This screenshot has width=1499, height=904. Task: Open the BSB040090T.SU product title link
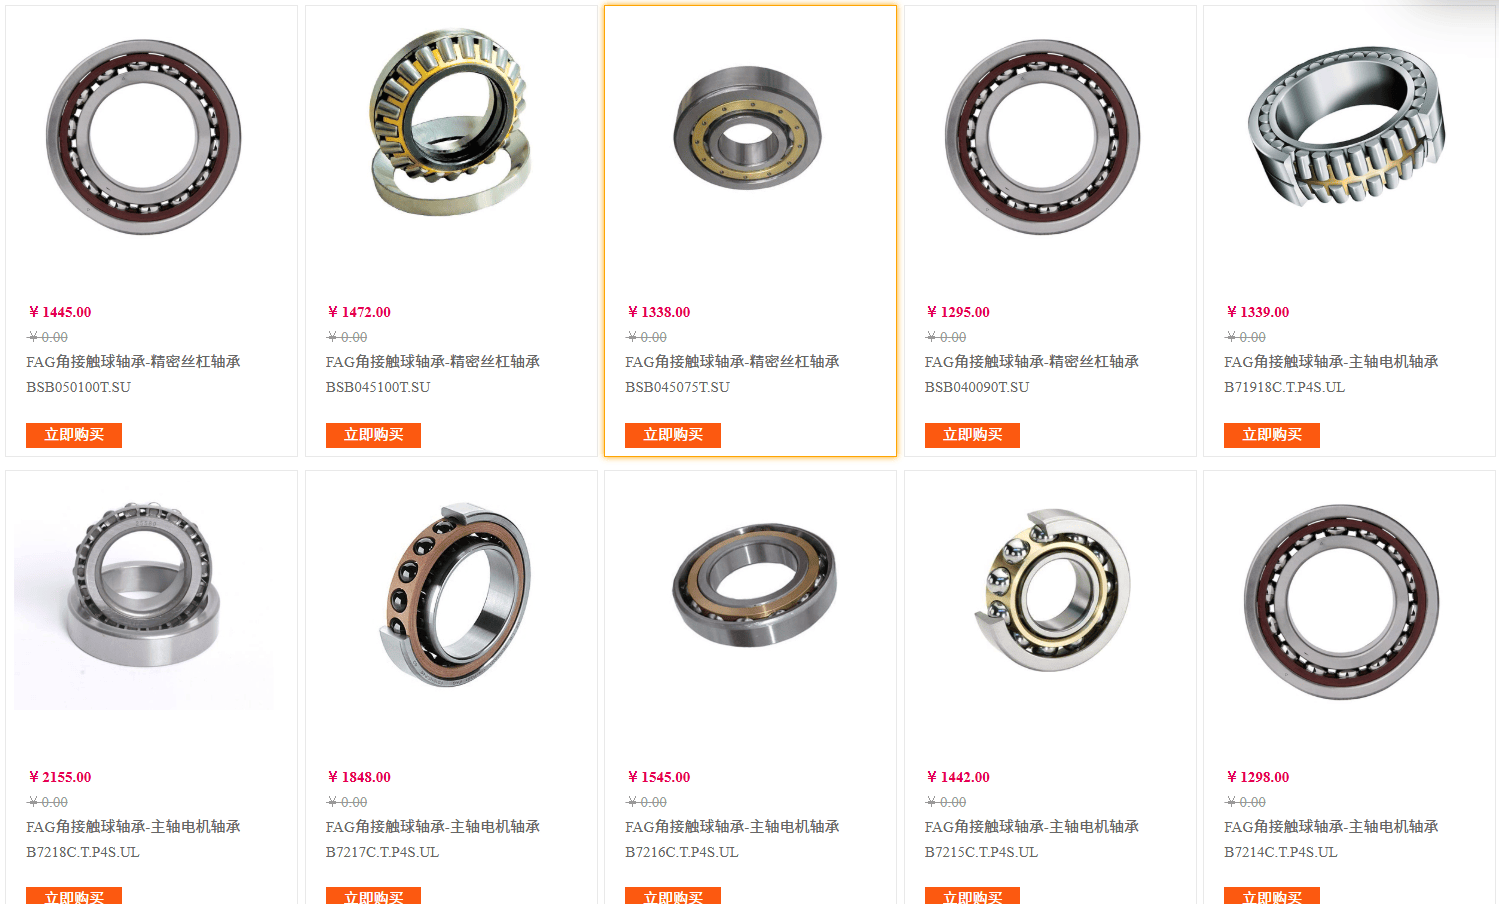(1032, 374)
